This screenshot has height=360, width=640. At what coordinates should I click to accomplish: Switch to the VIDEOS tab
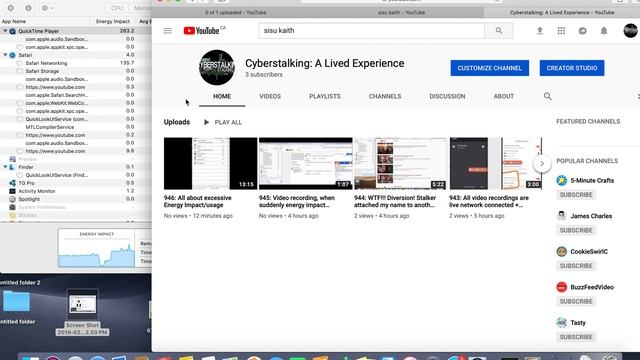point(270,96)
